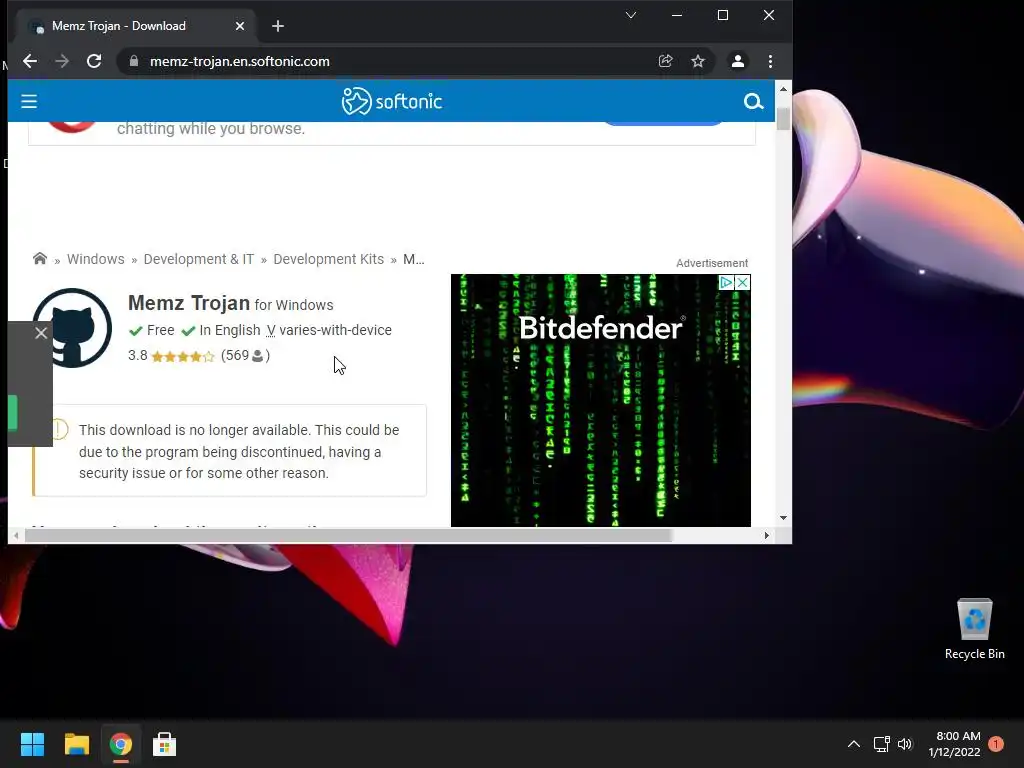This screenshot has height=768, width=1024.
Task: Open File Explorer from taskbar
Action: [76, 744]
